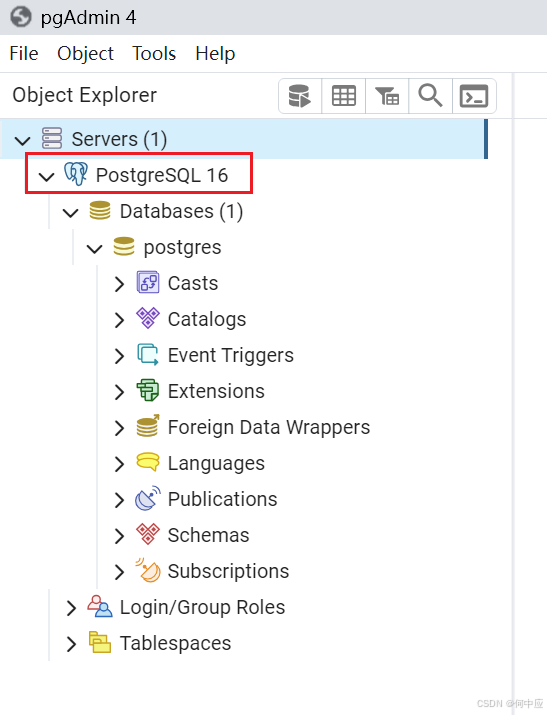This screenshot has width=547, height=715.
Task: Expand the Schemas node
Action: pos(119,536)
